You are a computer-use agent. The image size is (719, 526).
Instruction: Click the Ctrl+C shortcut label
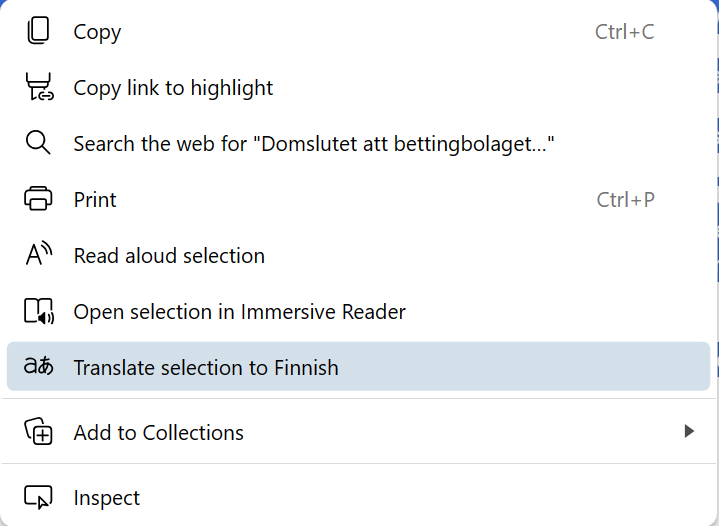point(625,32)
